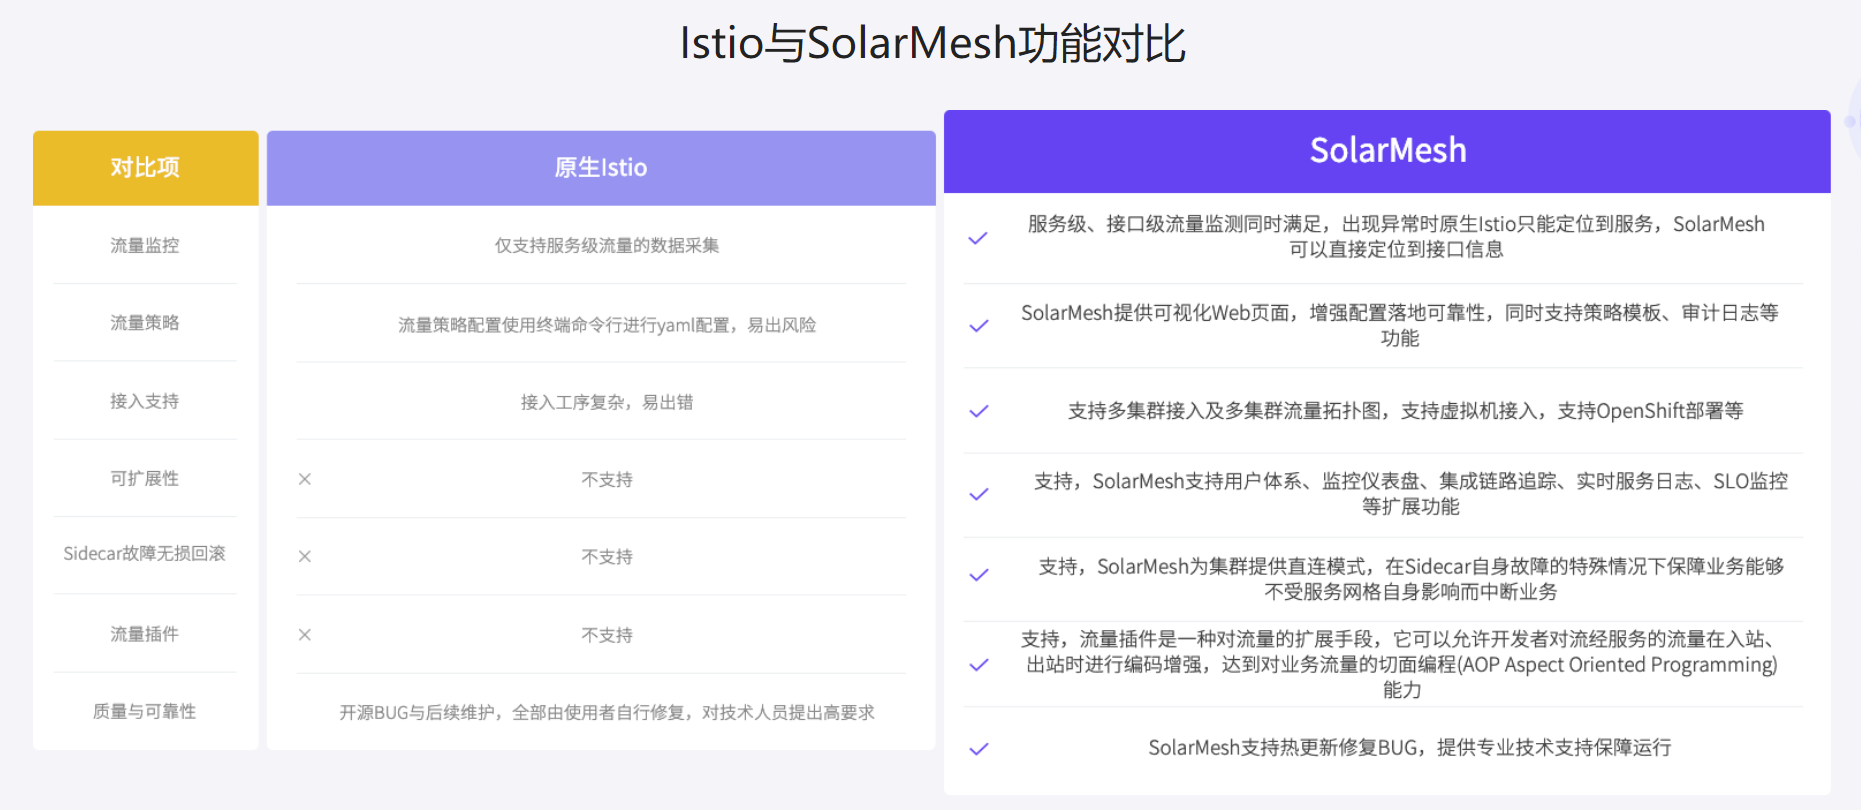1861x810 pixels.
Task: Click the X icon in Istio Sidecar故障无损回滚 row
Action: (305, 556)
